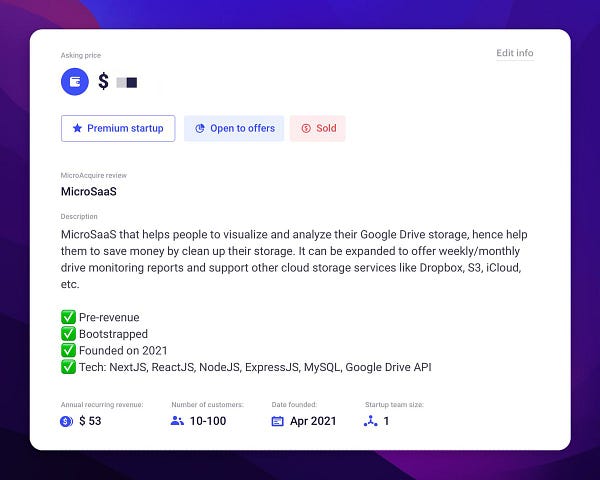Click the green checkmark beside Tech stack line
The image size is (600, 480).
(x=68, y=367)
